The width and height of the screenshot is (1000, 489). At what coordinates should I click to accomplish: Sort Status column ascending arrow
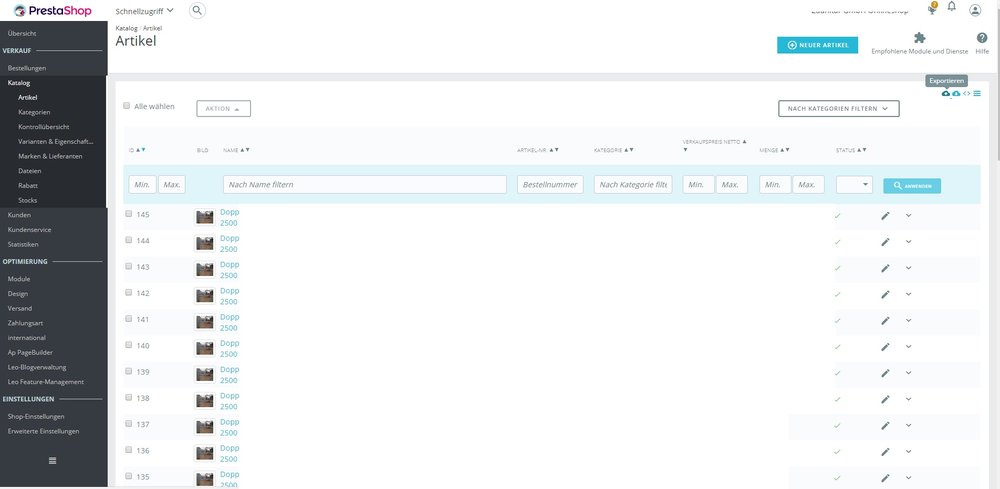pyautogui.click(x=859, y=150)
